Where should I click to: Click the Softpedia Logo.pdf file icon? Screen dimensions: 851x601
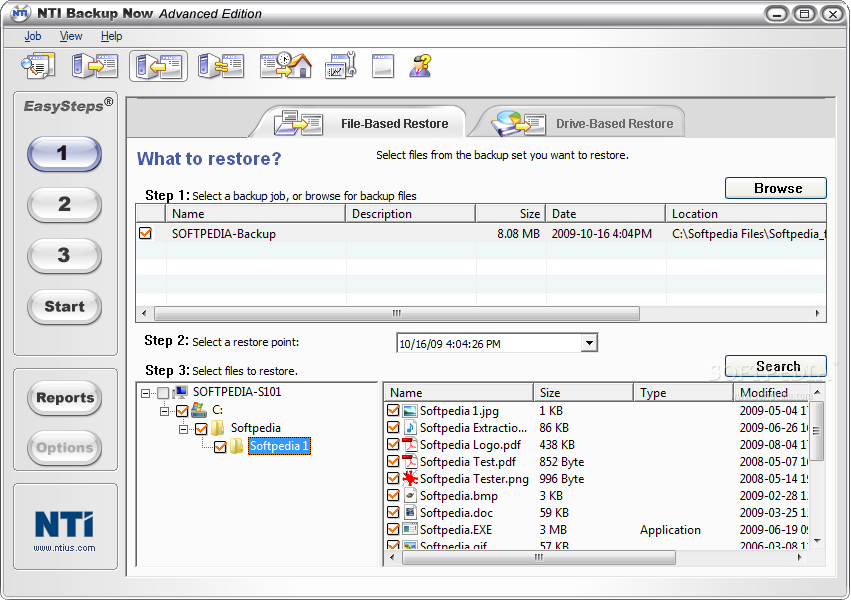click(x=410, y=445)
